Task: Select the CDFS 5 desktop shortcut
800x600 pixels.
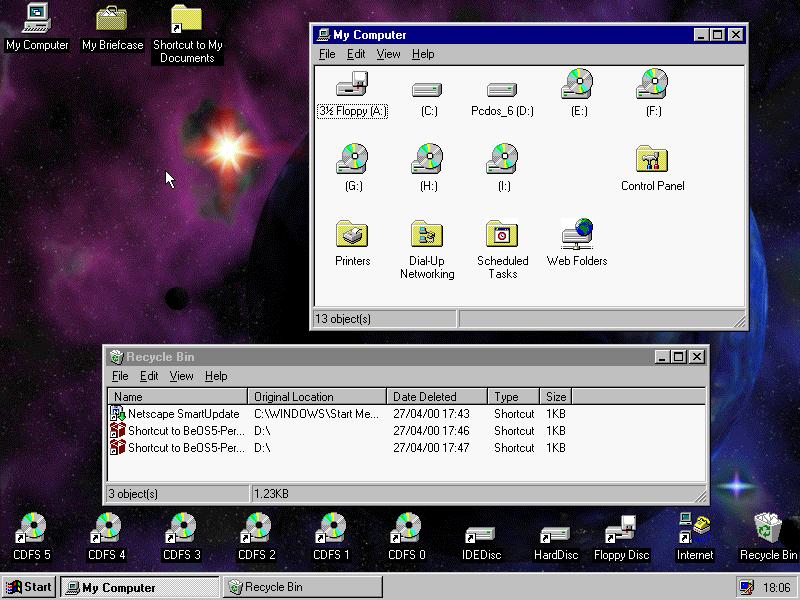Action: (32, 528)
